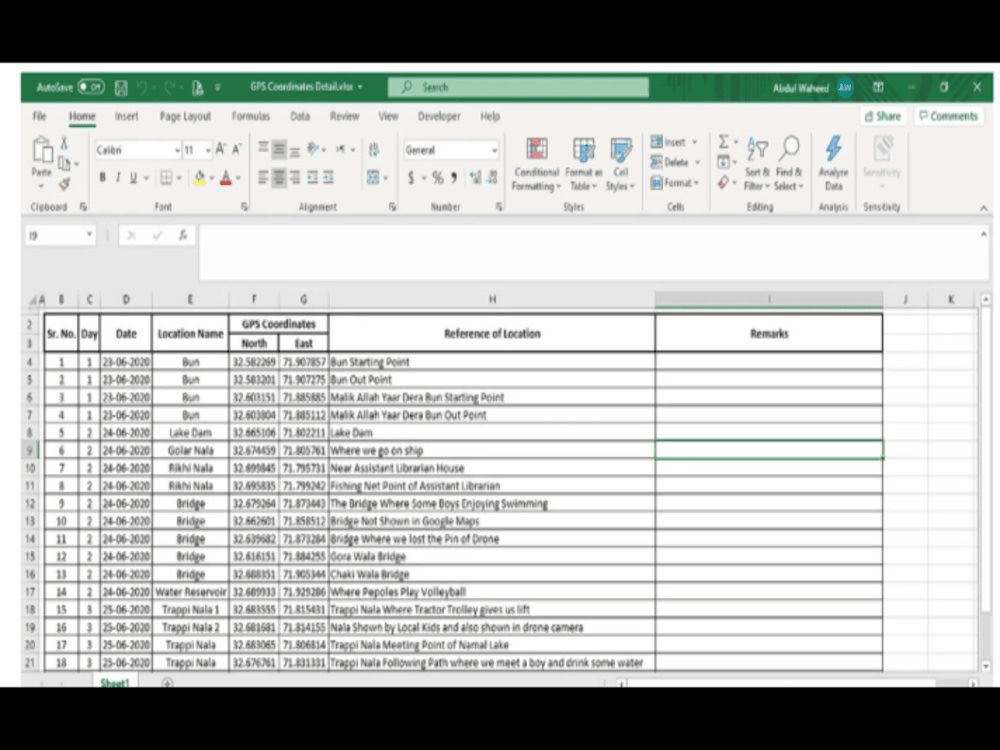This screenshot has width=1000, height=750.
Task: Open the Borders icon
Action: 166,177
